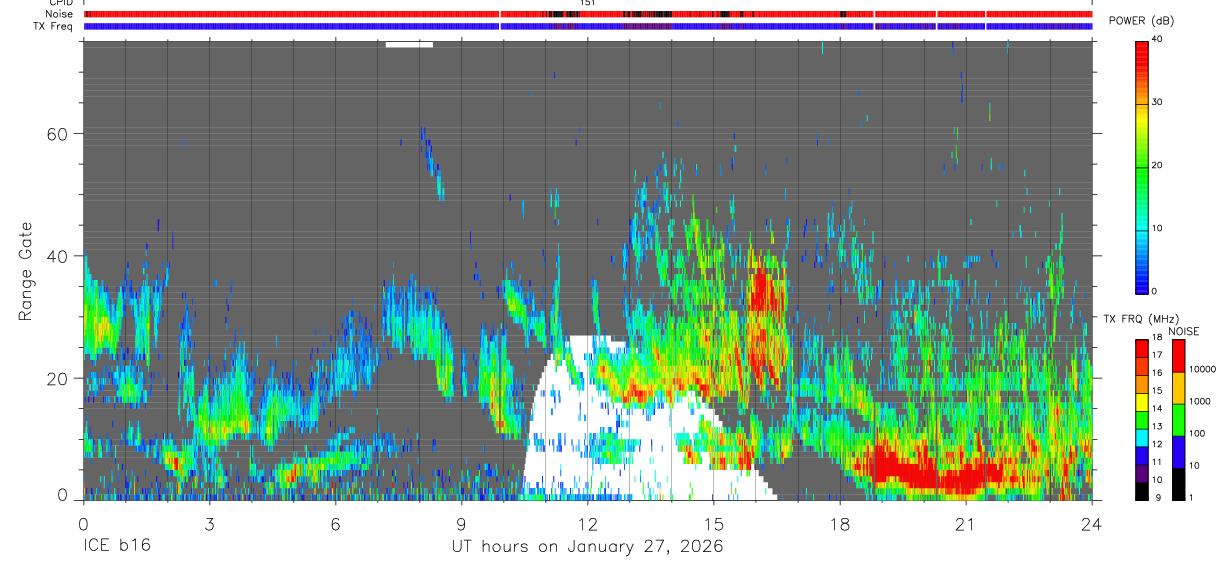Click the "20" label on the power colorbar
The height and width of the screenshot is (567, 1228).
(x=1156, y=165)
